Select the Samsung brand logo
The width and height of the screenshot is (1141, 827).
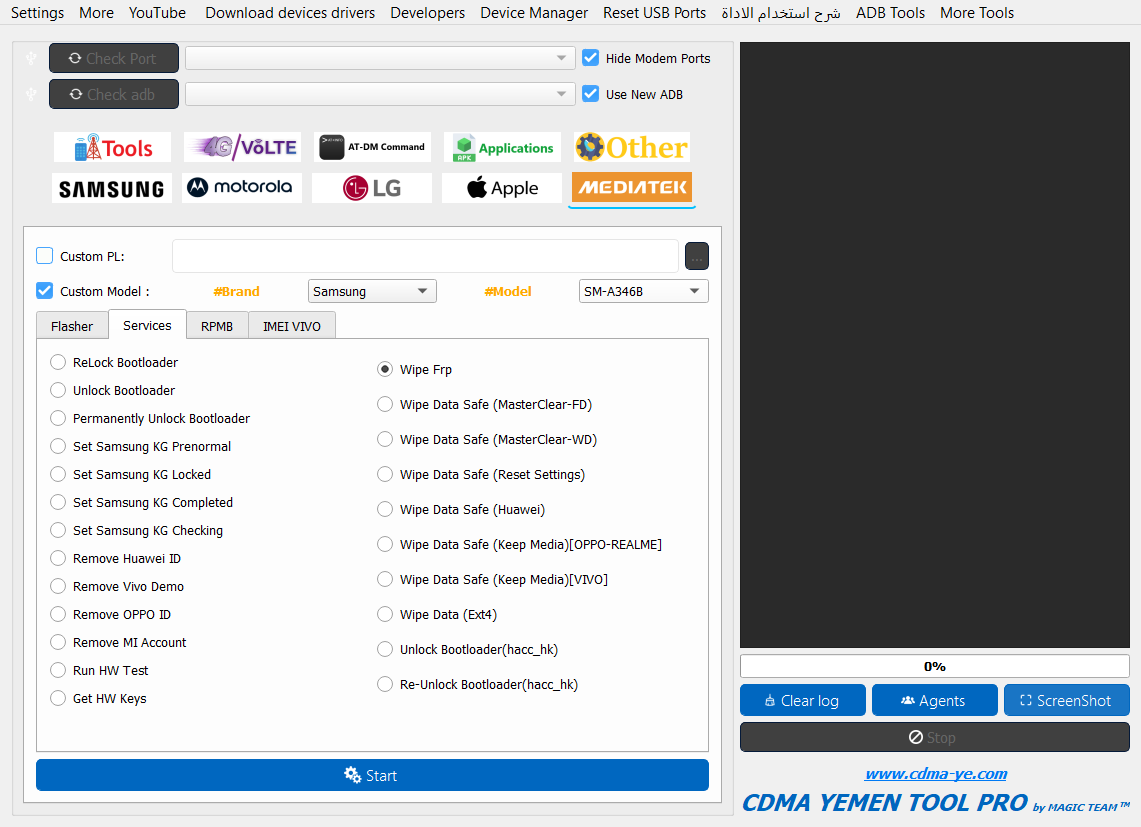pyautogui.click(x=111, y=188)
